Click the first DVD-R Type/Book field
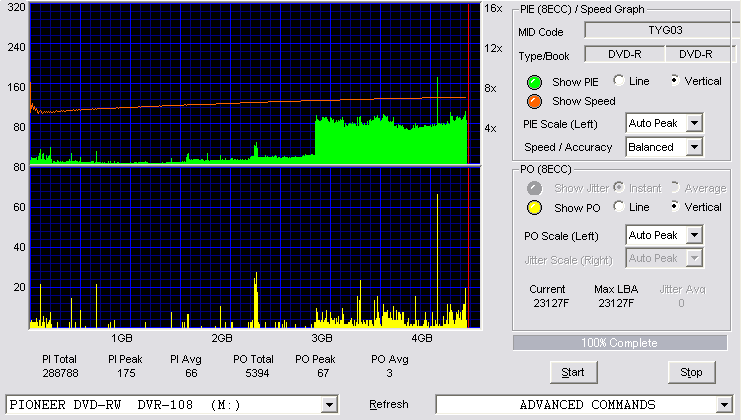Viewport: 742px width, 420px height. pos(625,54)
